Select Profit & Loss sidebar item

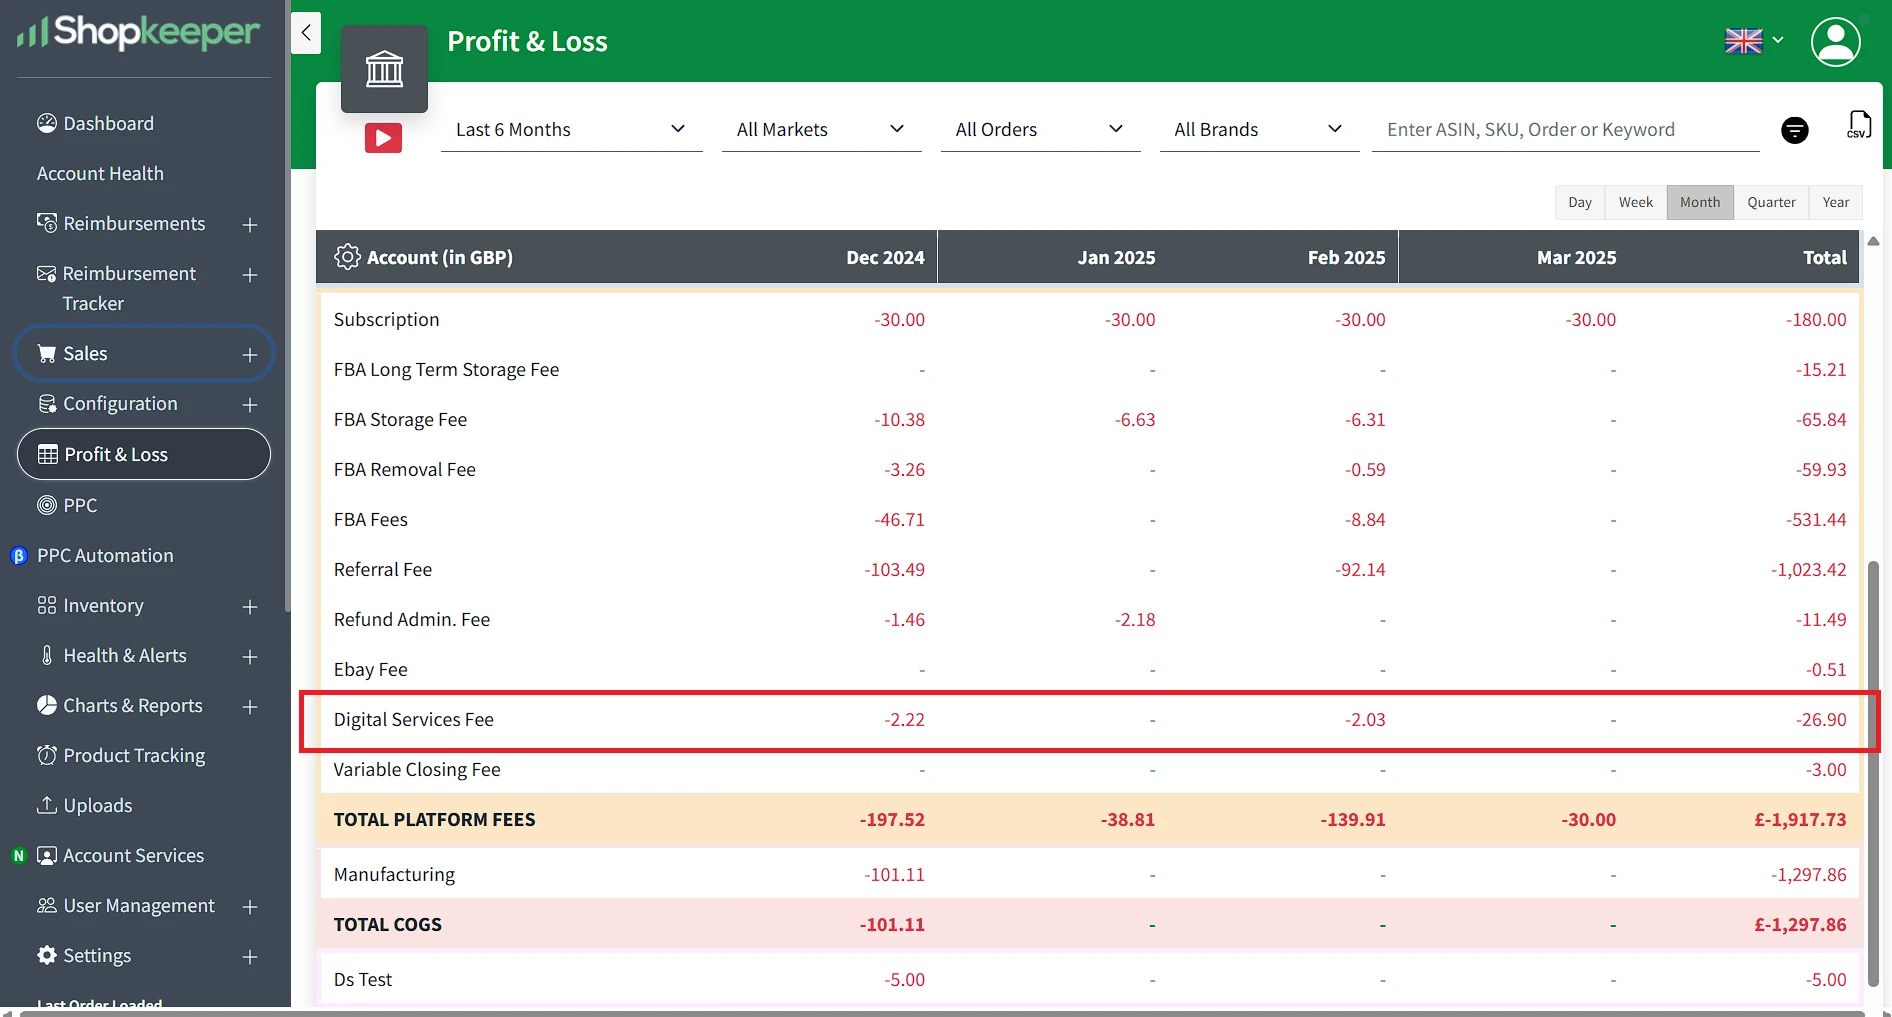(144, 454)
